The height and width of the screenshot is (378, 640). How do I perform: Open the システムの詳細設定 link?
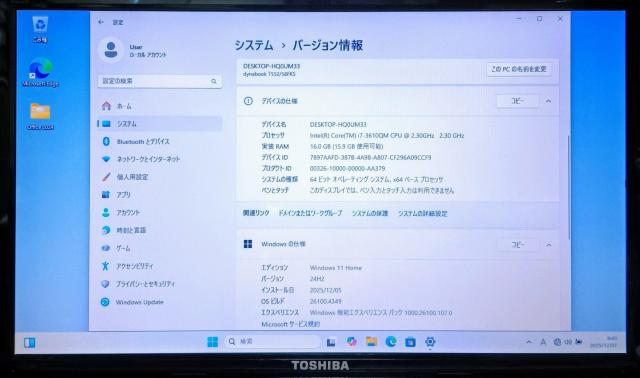point(422,213)
